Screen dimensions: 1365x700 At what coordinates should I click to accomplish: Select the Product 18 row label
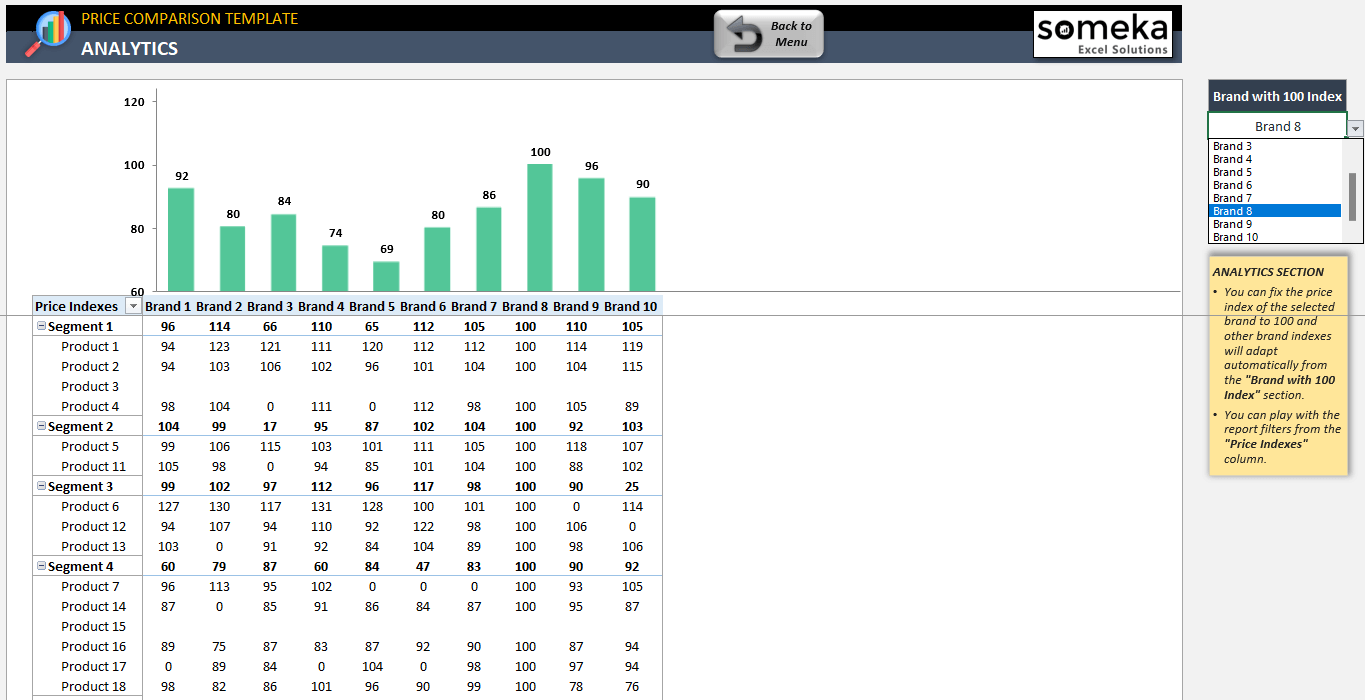(x=93, y=686)
